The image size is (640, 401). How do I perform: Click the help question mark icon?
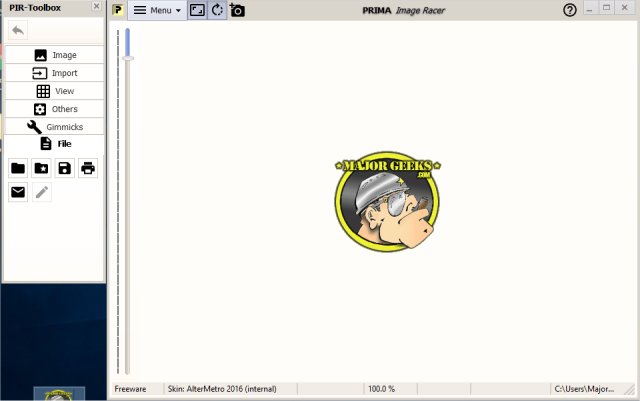tap(570, 10)
